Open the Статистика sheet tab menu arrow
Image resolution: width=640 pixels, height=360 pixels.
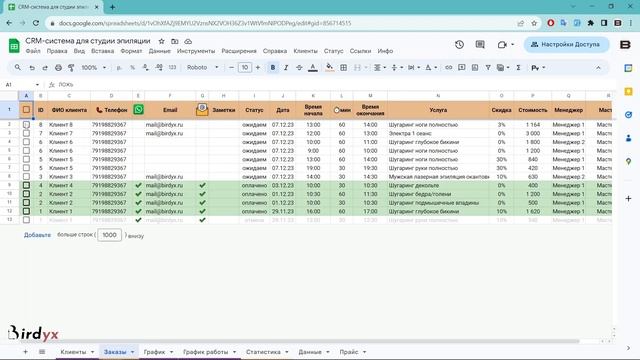click(287, 352)
